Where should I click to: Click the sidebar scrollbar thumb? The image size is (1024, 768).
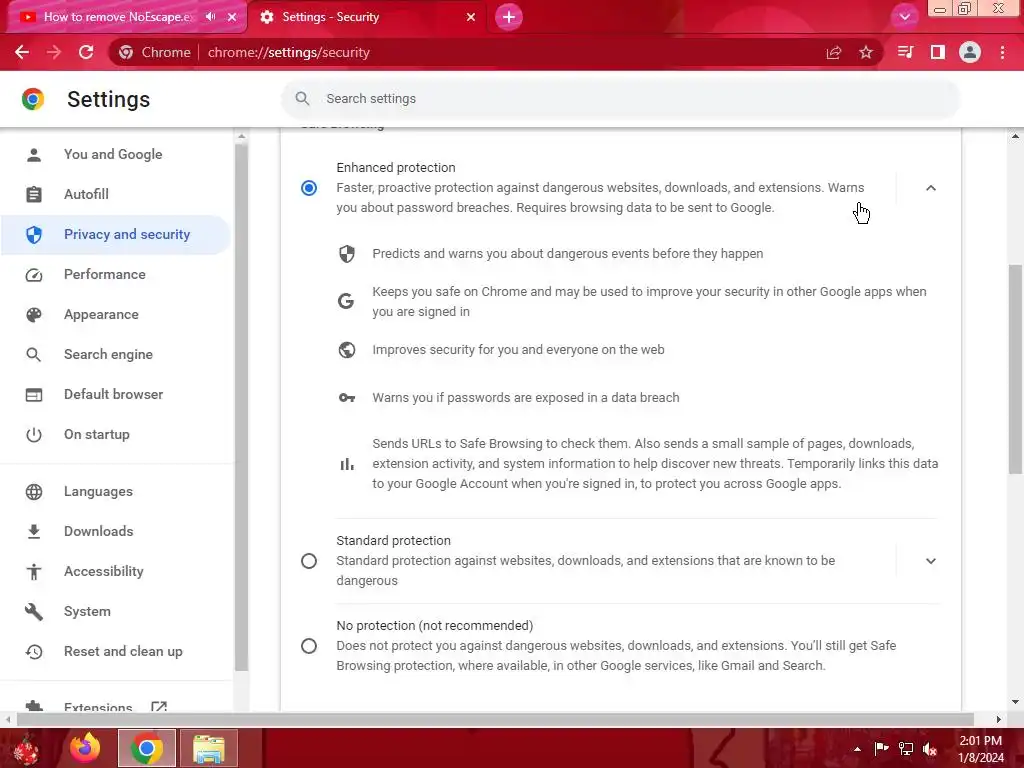click(x=241, y=408)
